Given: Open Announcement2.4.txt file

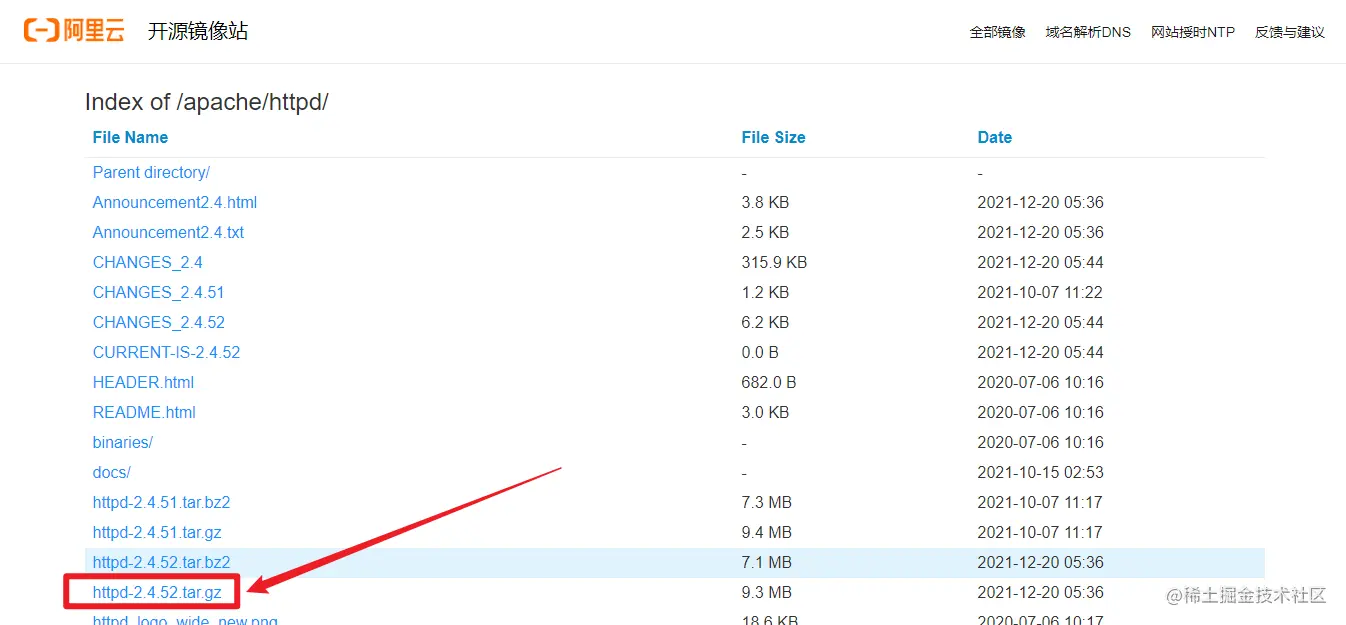Looking at the screenshot, I should (168, 232).
